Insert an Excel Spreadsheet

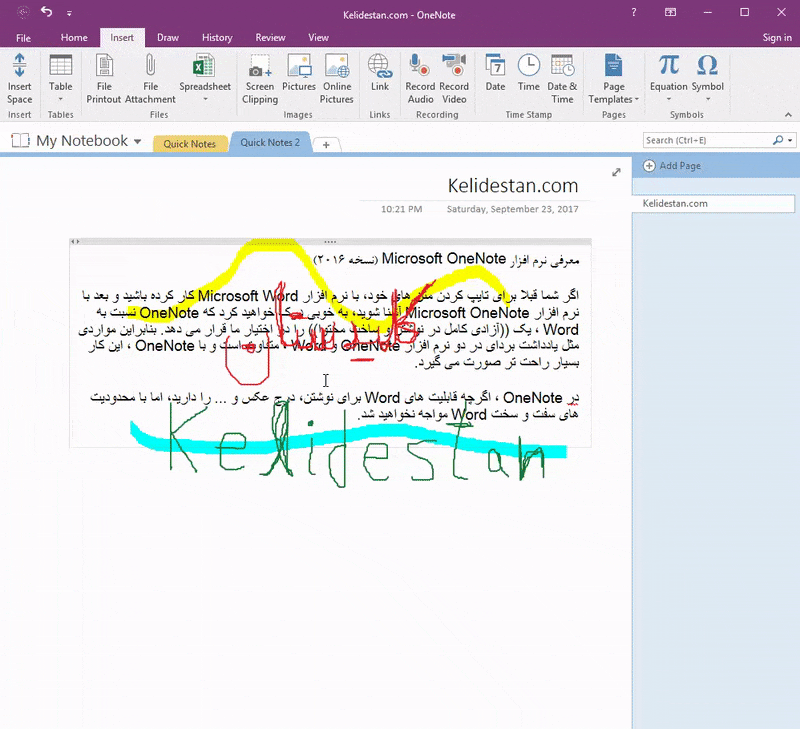[x=205, y=79]
